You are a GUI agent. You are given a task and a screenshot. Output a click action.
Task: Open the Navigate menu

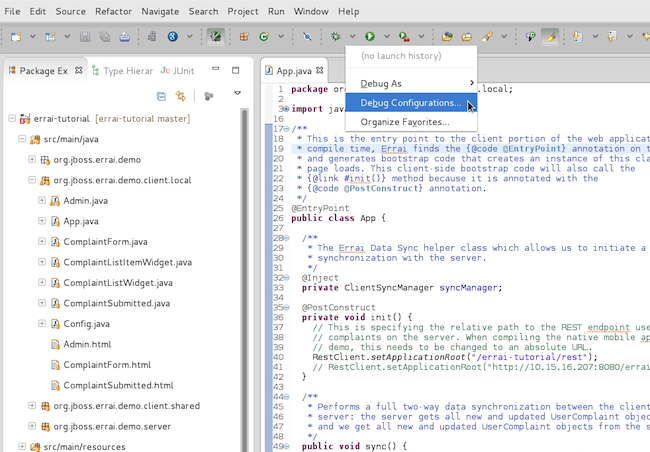point(160,12)
